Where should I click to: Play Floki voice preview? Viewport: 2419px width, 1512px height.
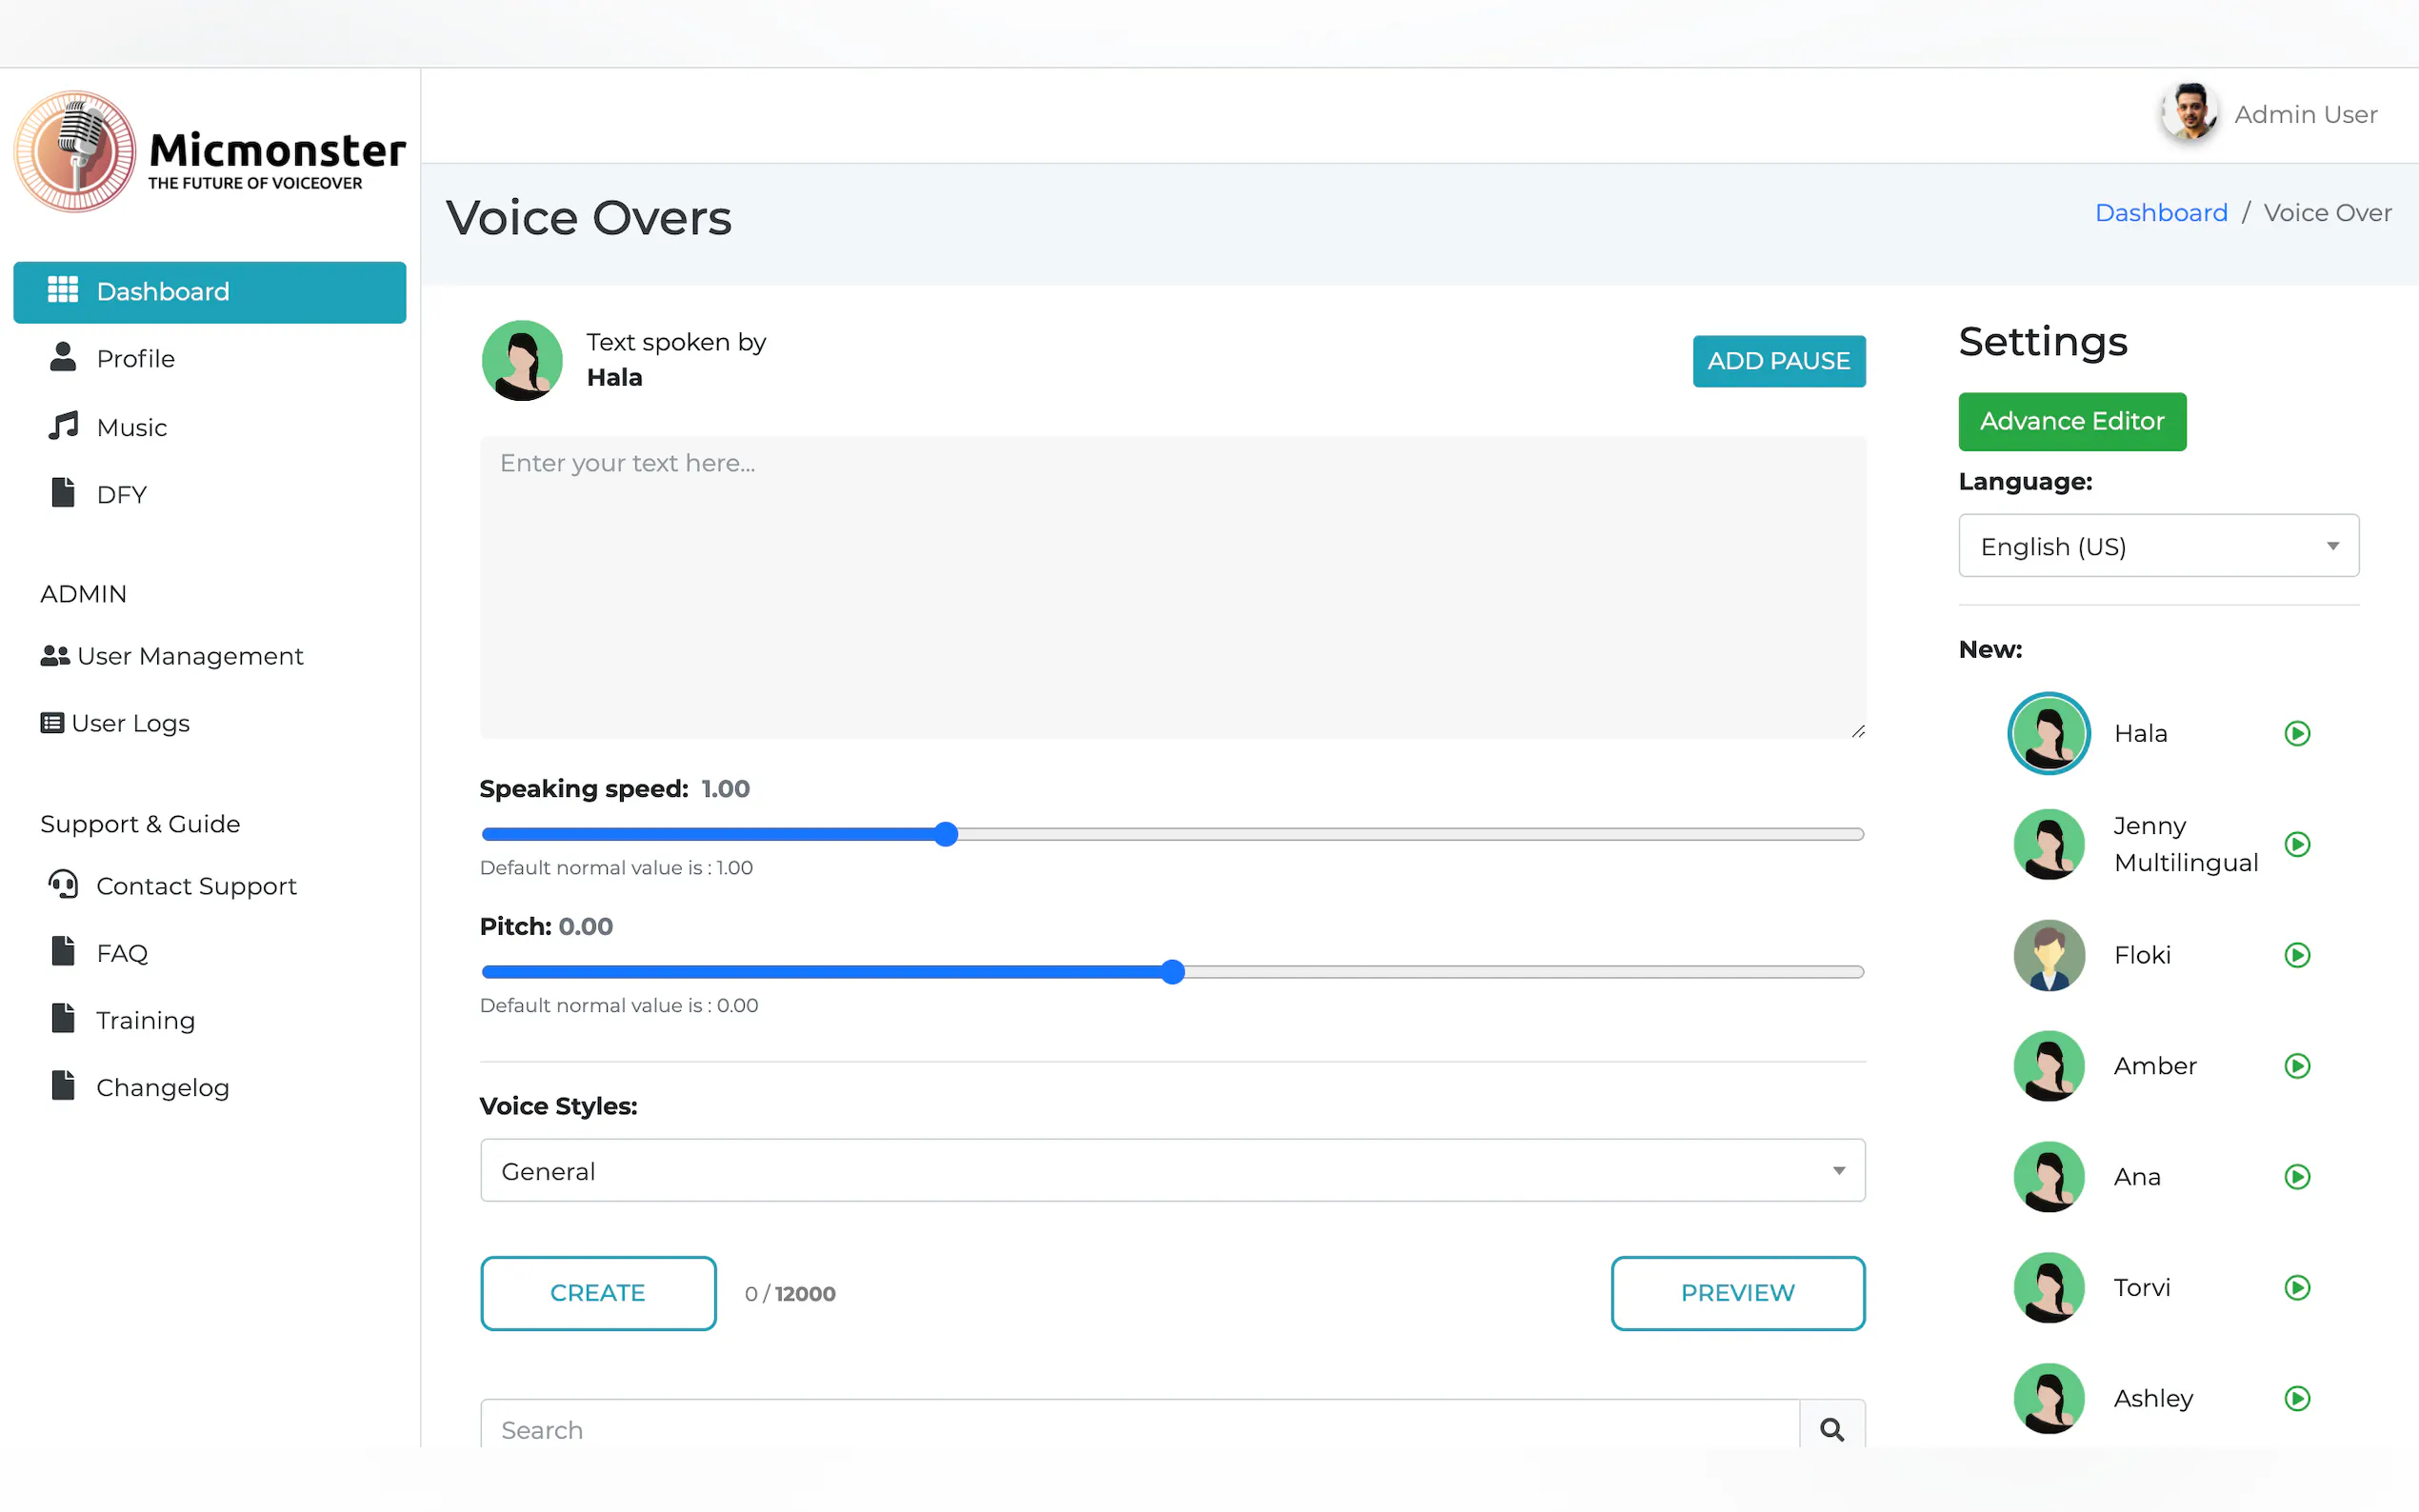[x=2296, y=955]
